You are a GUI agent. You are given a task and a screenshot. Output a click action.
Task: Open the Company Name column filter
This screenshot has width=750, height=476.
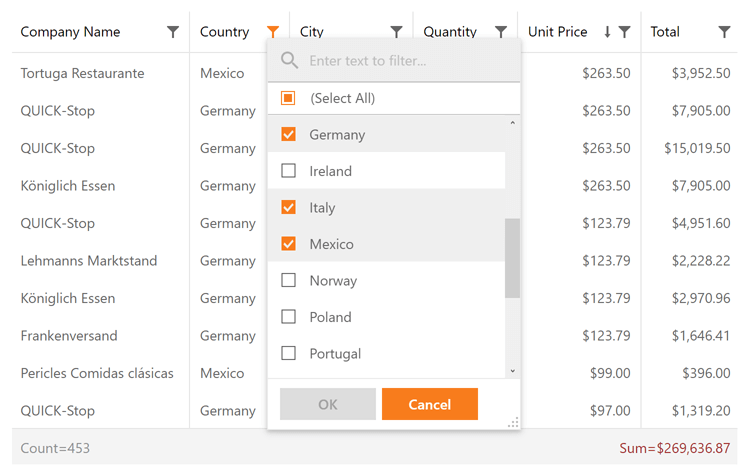(173, 32)
